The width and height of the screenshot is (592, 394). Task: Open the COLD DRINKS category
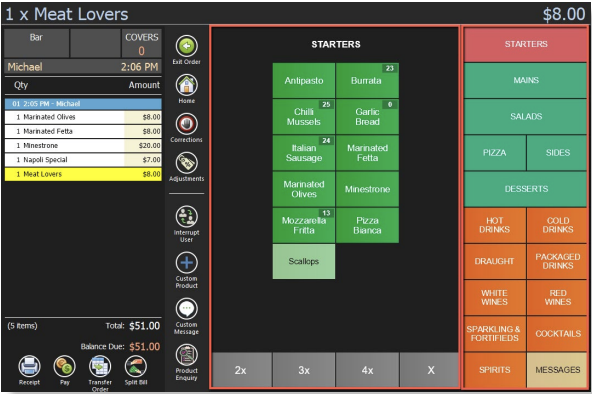[x=557, y=225]
